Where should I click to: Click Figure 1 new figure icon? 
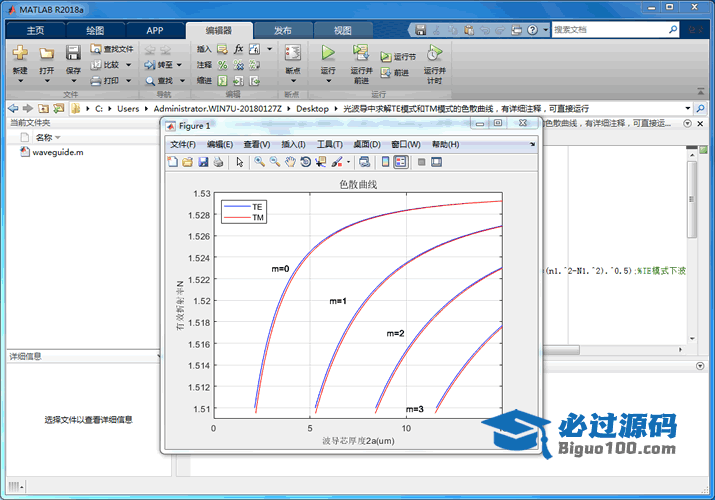coord(173,162)
